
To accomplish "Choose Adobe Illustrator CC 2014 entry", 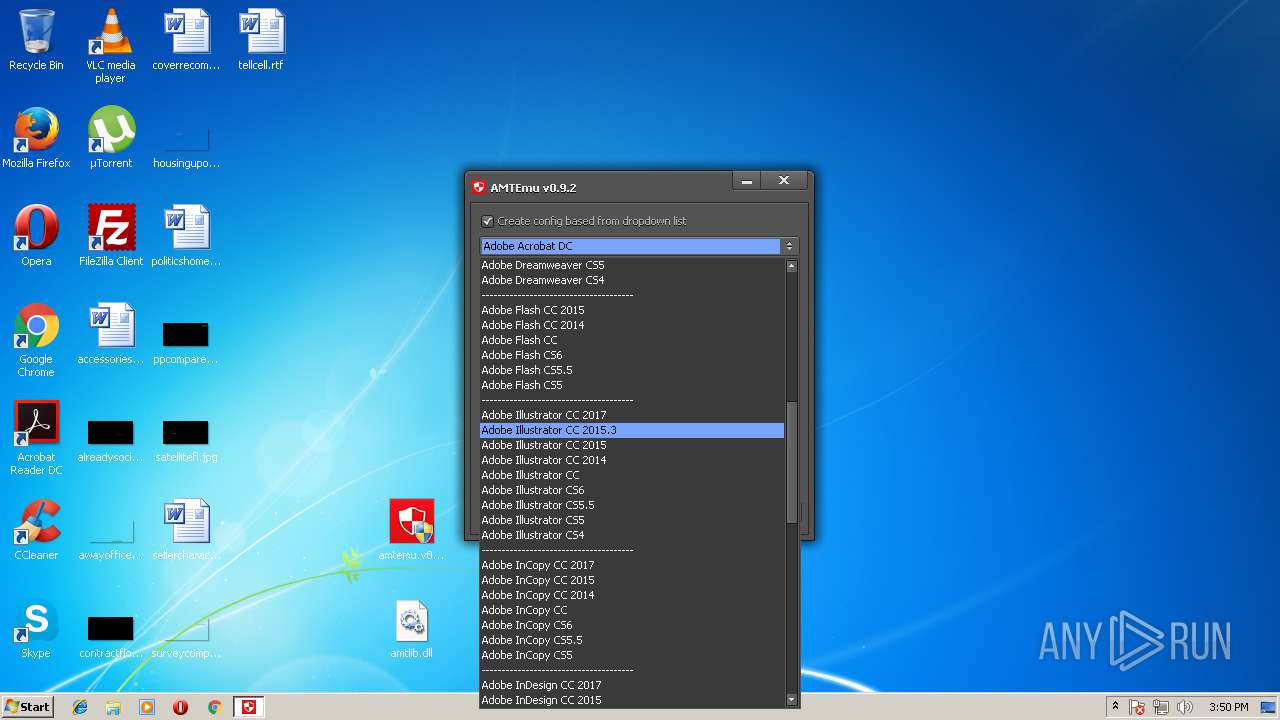I will (x=632, y=460).
